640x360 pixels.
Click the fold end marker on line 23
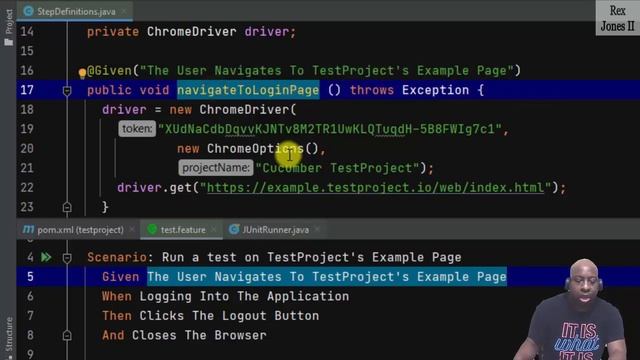point(67,207)
